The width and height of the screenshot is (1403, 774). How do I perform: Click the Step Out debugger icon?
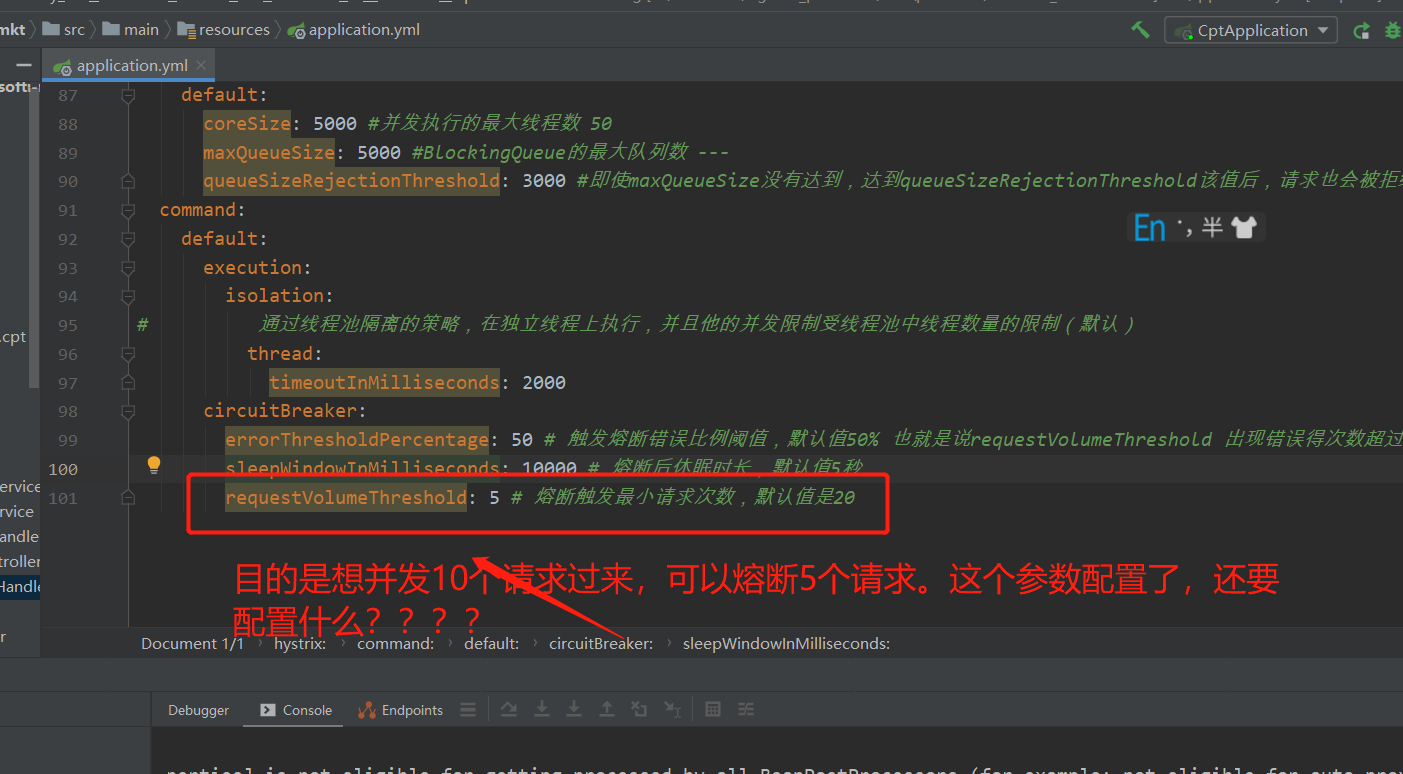pos(607,709)
